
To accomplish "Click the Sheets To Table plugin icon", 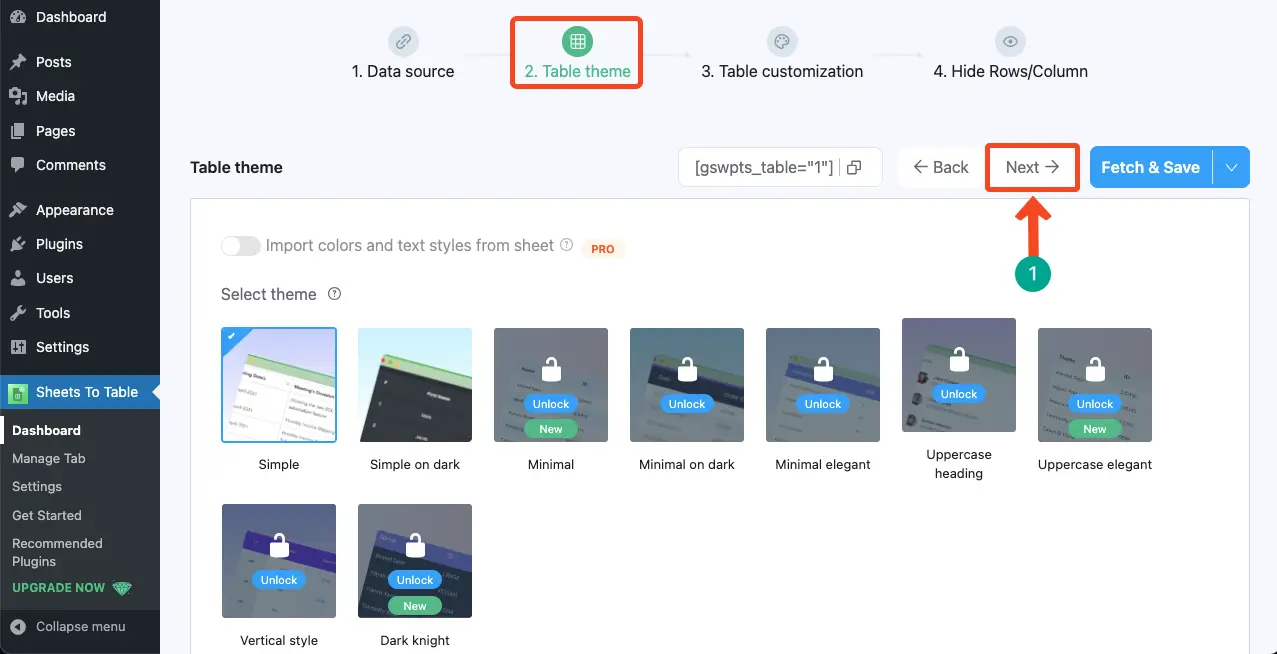I will 18,393.
